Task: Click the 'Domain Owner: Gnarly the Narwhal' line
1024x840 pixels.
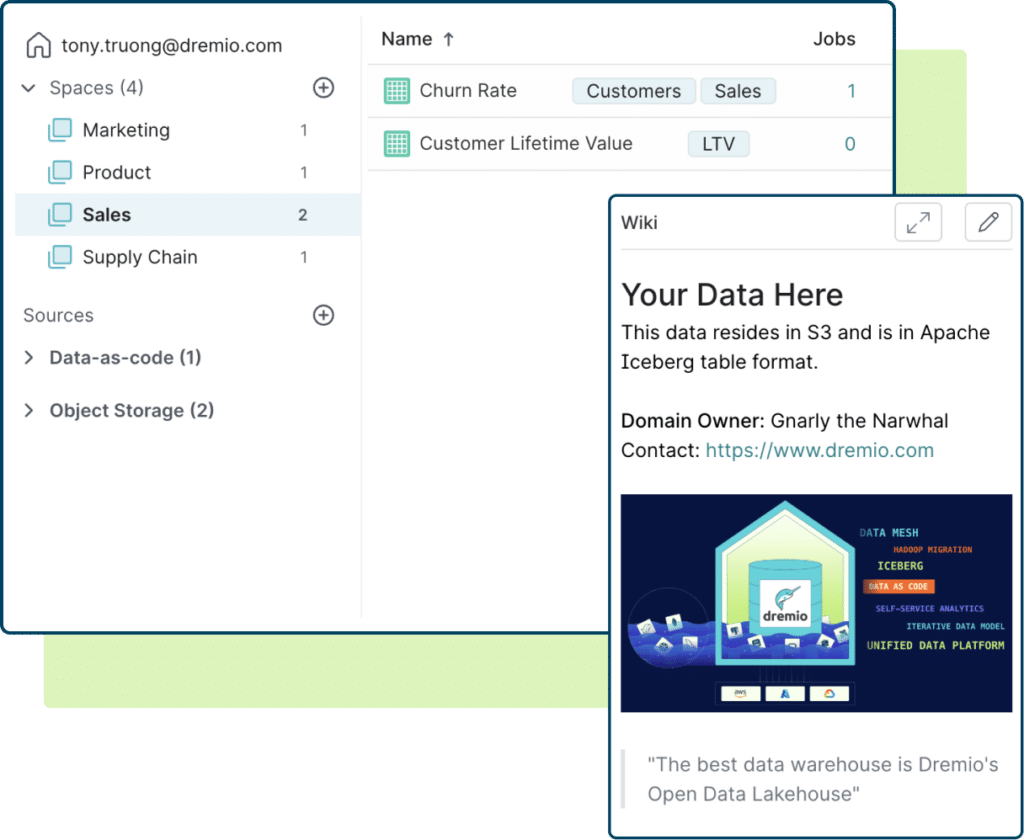Action: click(x=784, y=421)
